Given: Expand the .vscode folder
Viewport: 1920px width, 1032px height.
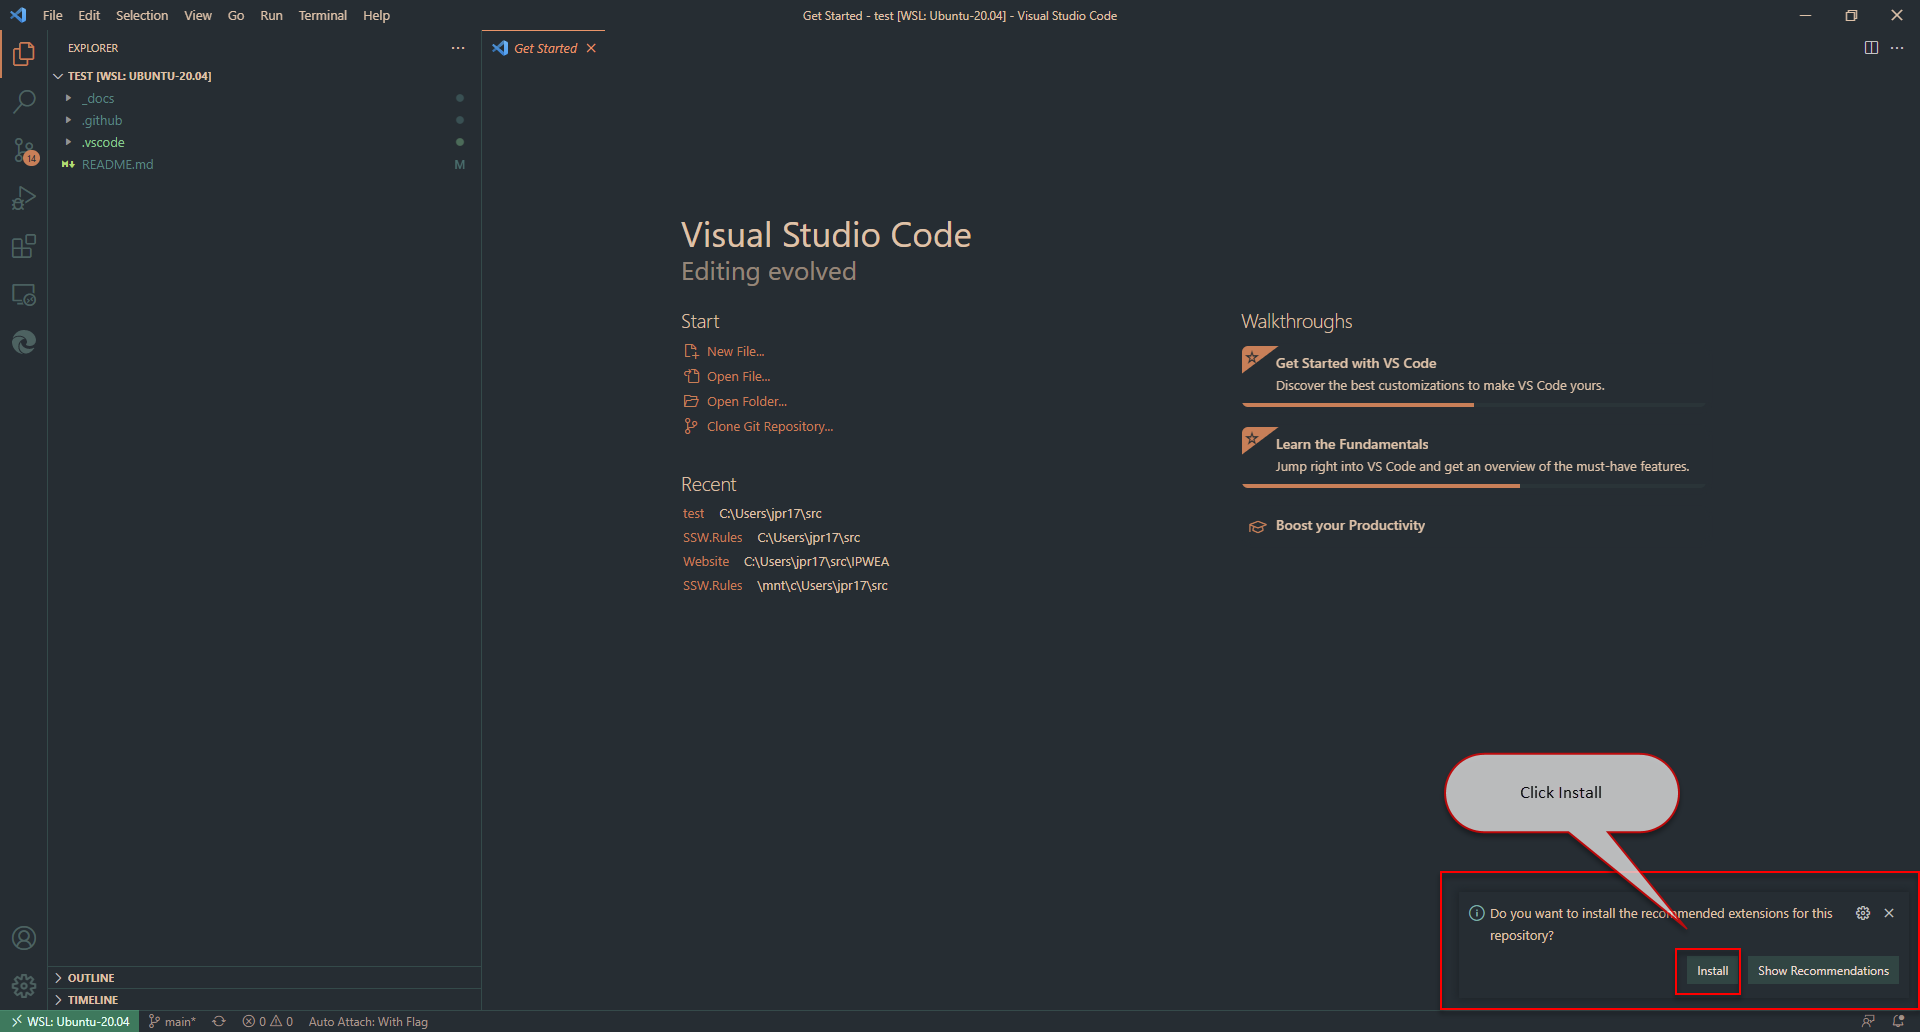Looking at the screenshot, I should point(264,142).
